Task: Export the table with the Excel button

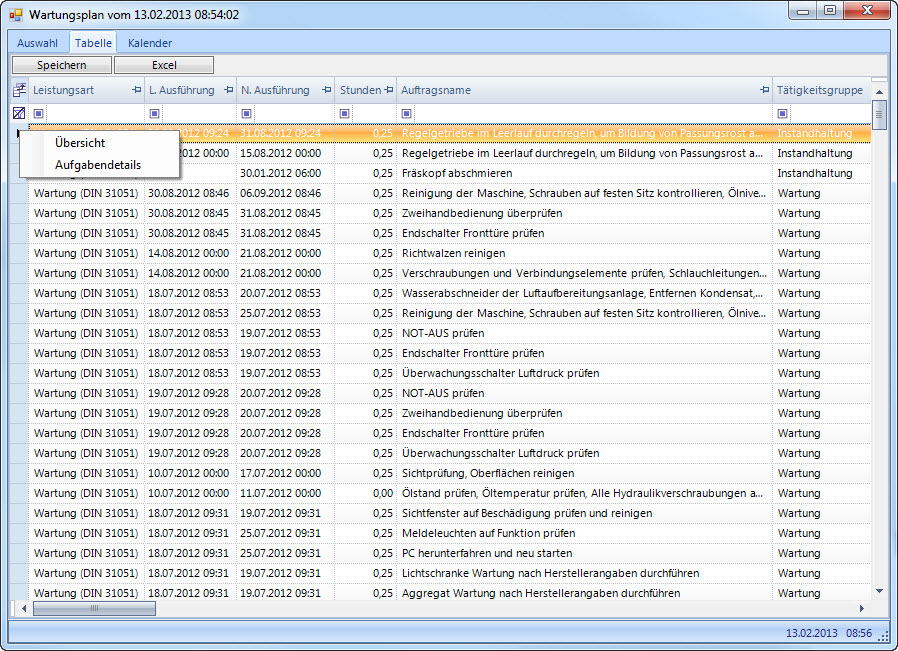Action: 164,65
